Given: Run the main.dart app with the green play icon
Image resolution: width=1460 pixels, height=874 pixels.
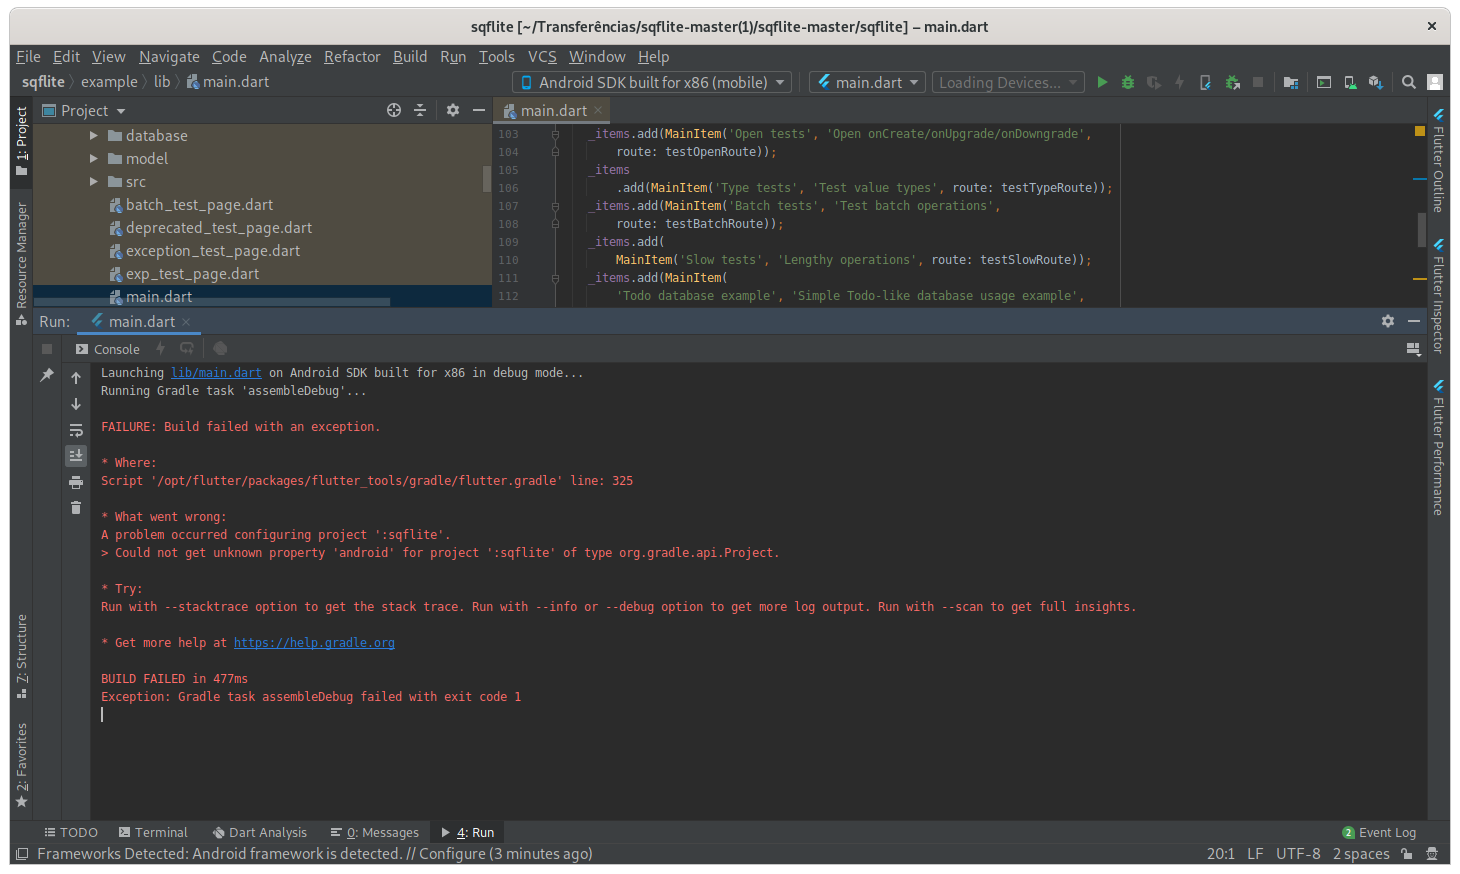Looking at the screenshot, I should tap(1102, 82).
